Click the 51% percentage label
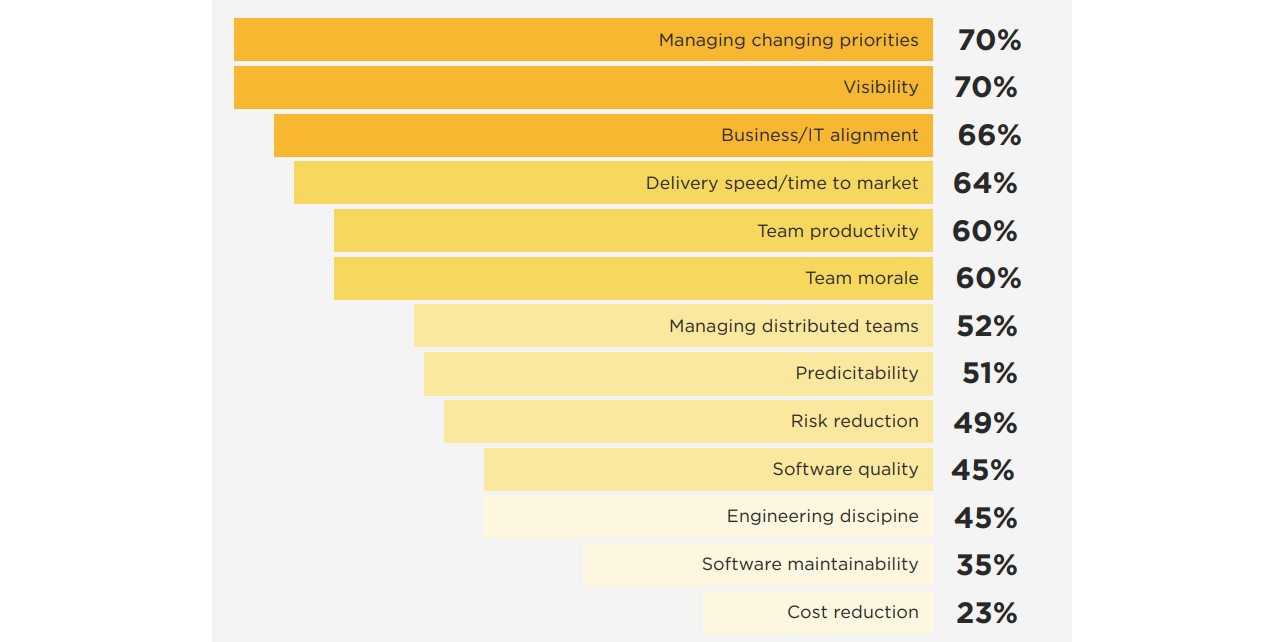Viewport: 1284px width, 642px height. [989, 373]
